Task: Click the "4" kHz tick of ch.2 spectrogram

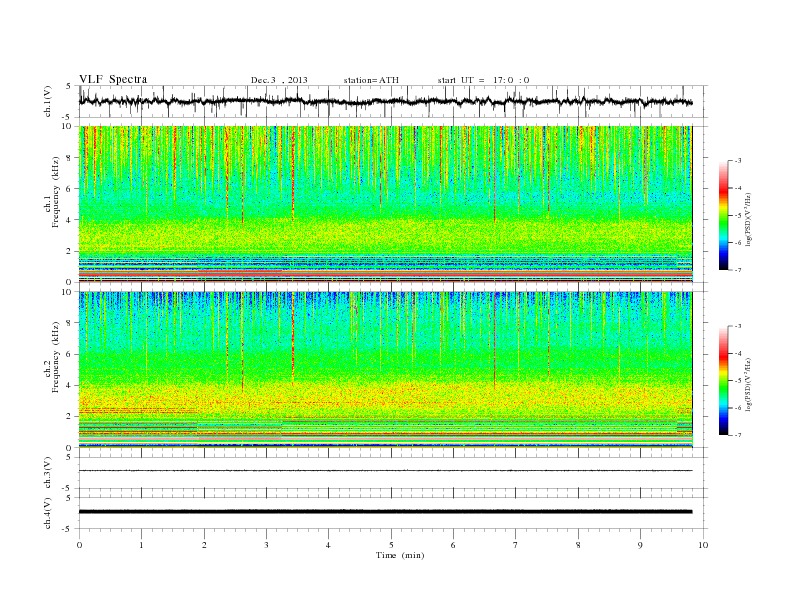Action: coord(69,386)
